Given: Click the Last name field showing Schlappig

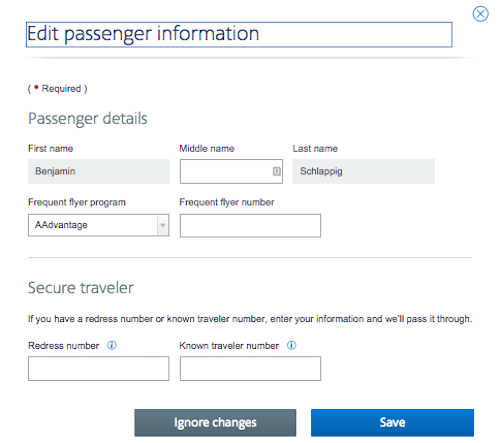Looking at the screenshot, I should pos(363,171).
